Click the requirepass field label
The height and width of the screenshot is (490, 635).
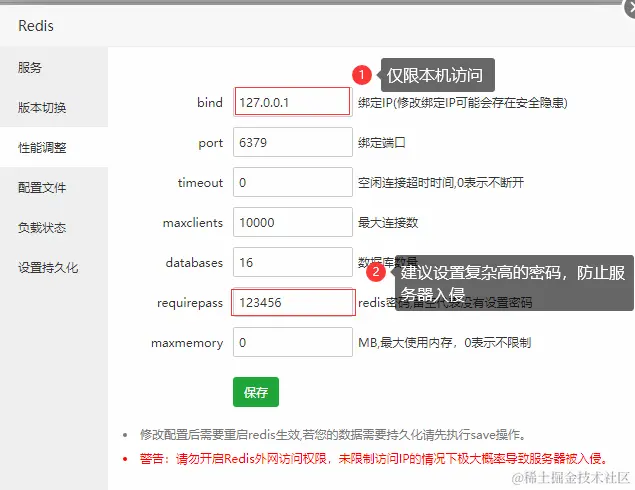click(190, 303)
